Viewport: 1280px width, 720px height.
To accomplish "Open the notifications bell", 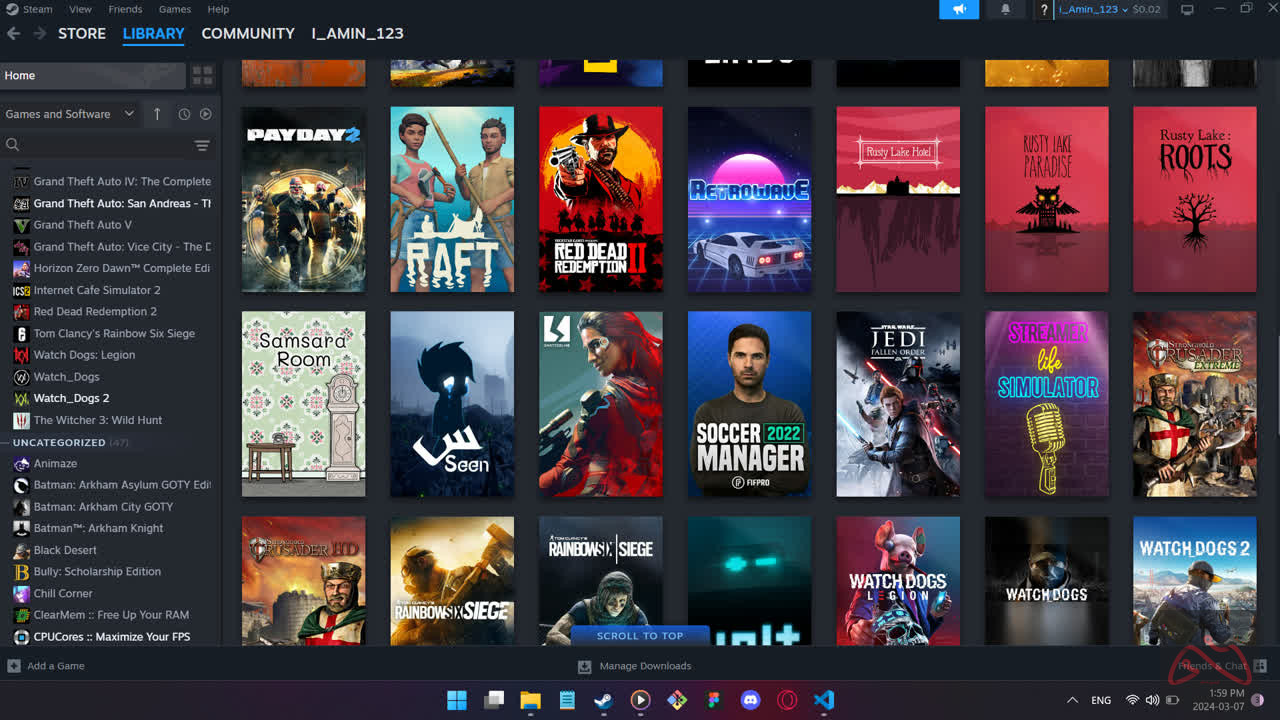I will [x=1005, y=10].
